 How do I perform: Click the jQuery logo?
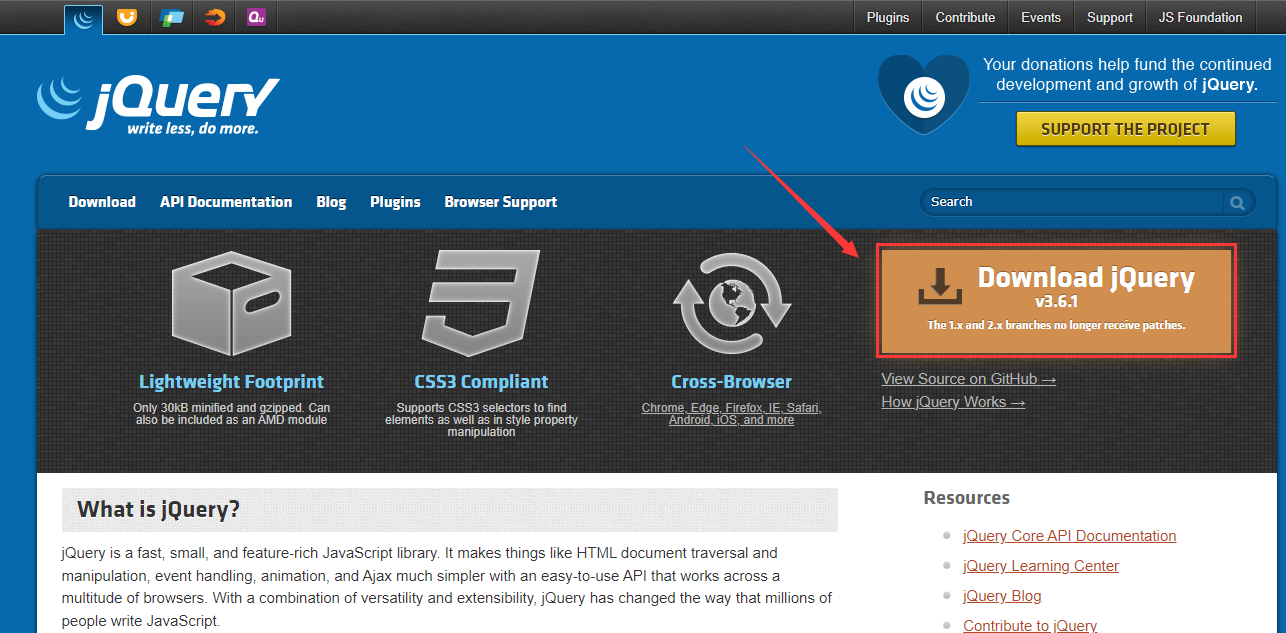[x=158, y=103]
